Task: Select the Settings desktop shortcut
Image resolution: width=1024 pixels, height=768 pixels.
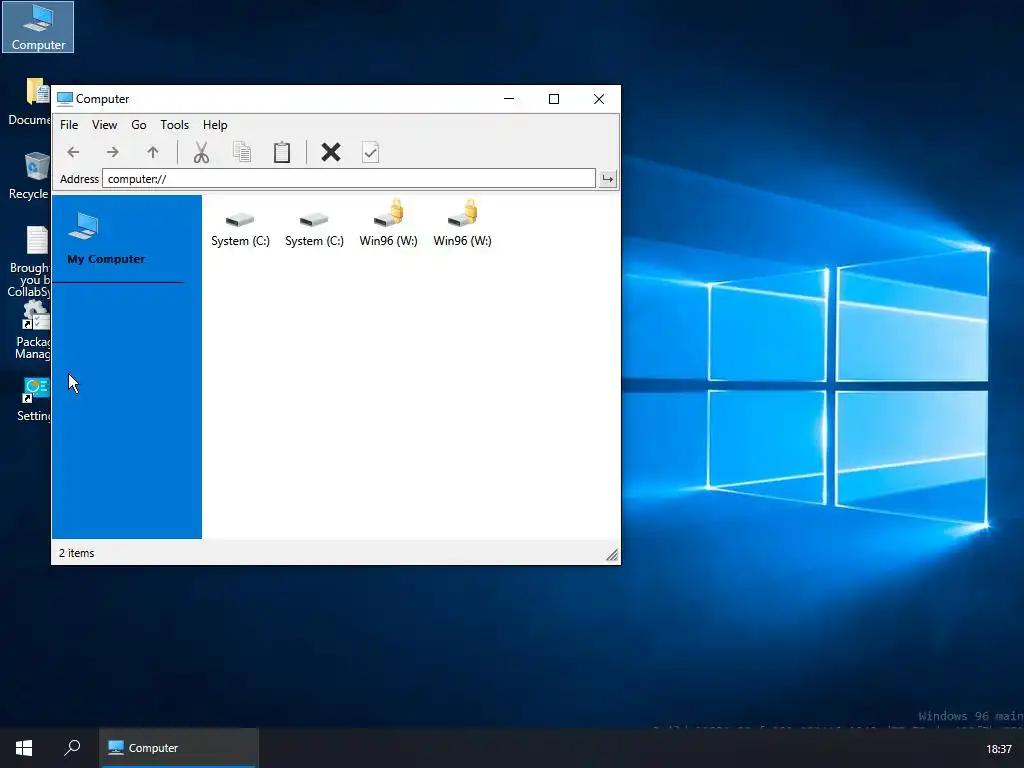Action: point(34,399)
